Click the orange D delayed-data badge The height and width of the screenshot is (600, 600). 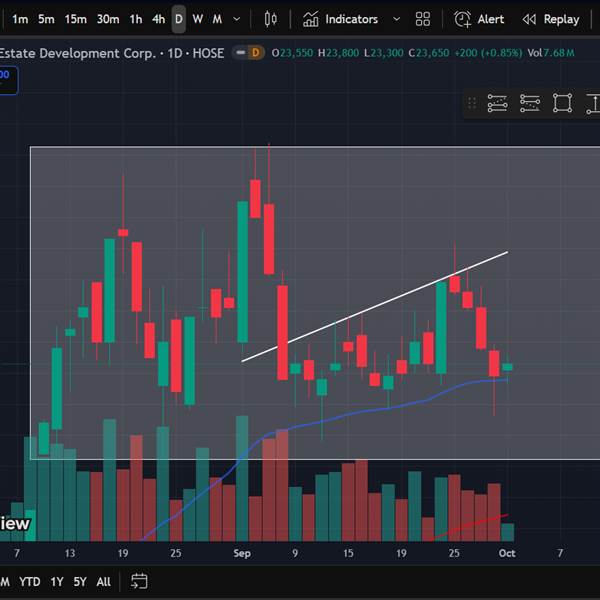click(256, 53)
